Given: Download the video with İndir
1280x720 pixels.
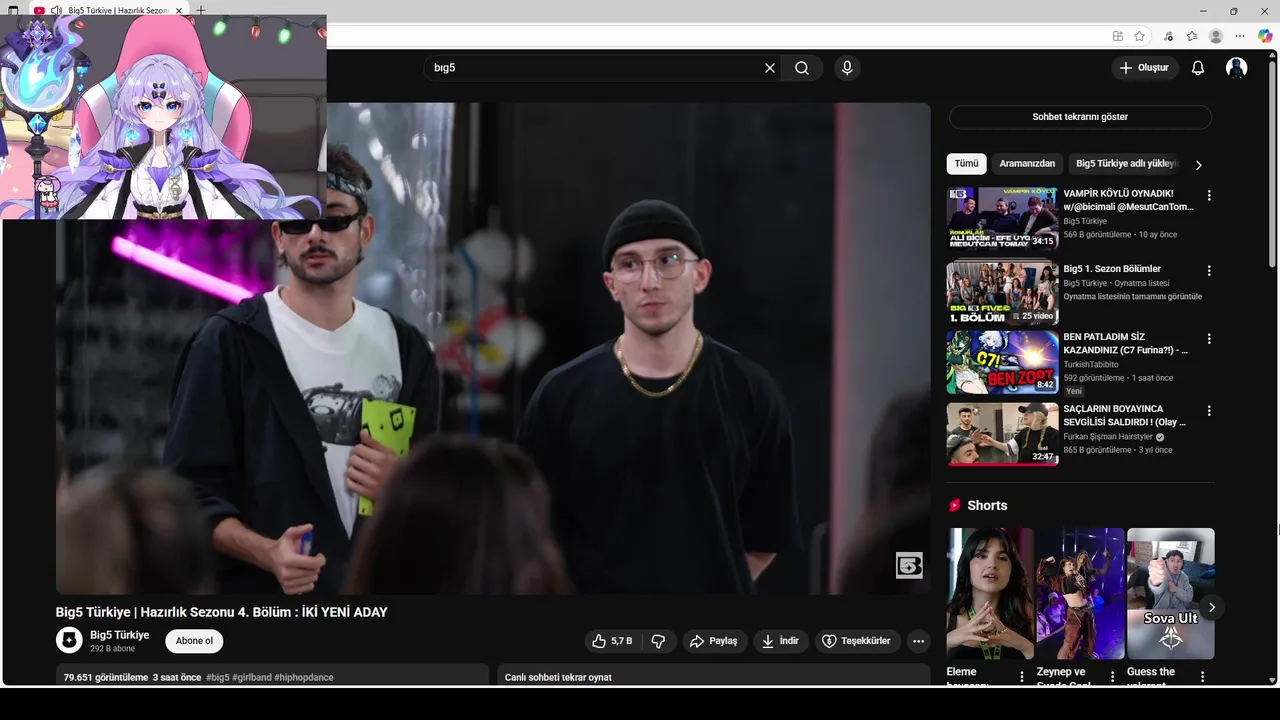Looking at the screenshot, I should click(x=781, y=641).
